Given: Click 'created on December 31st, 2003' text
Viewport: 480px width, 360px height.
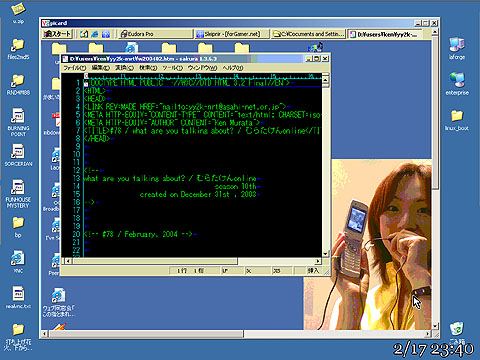Looking at the screenshot, I should (x=198, y=195).
